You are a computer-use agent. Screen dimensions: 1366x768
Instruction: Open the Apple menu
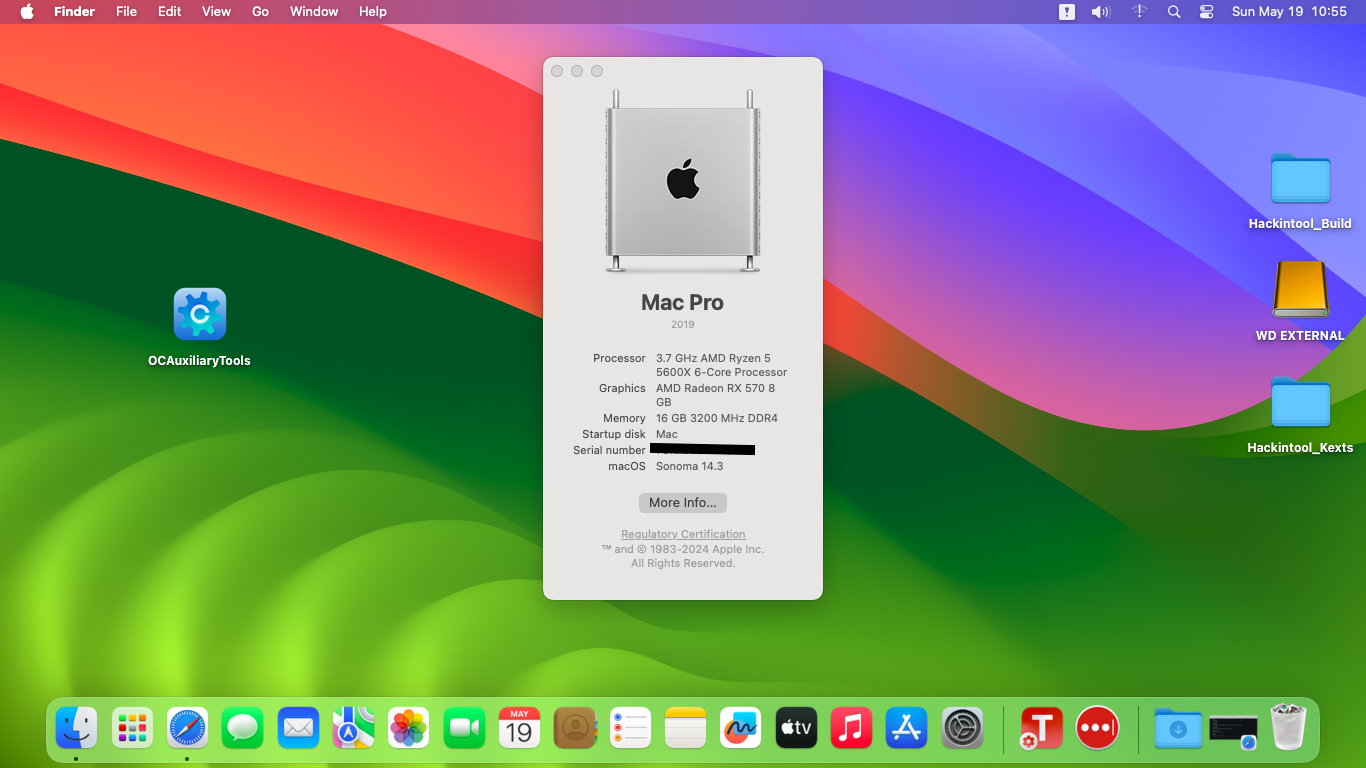tap(27, 12)
